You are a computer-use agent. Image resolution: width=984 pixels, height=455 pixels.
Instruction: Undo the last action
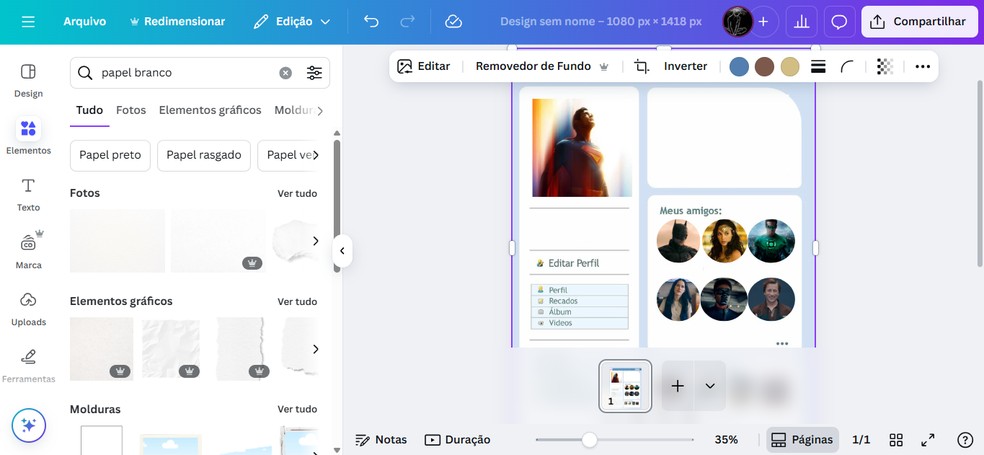pyautogui.click(x=372, y=22)
